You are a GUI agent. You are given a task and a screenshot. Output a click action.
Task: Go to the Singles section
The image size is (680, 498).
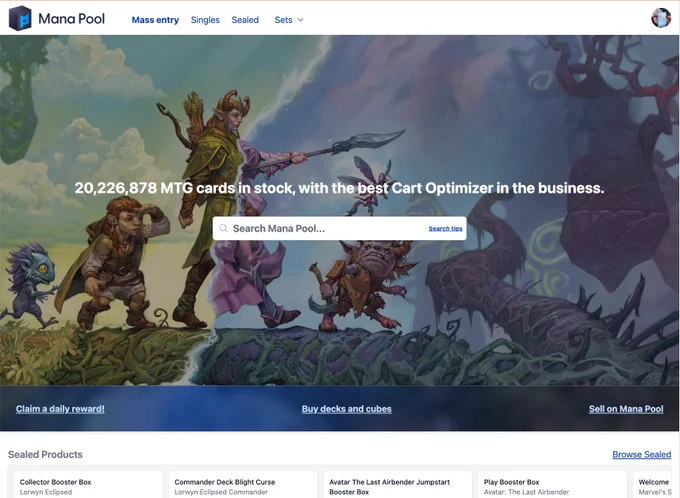point(205,20)
